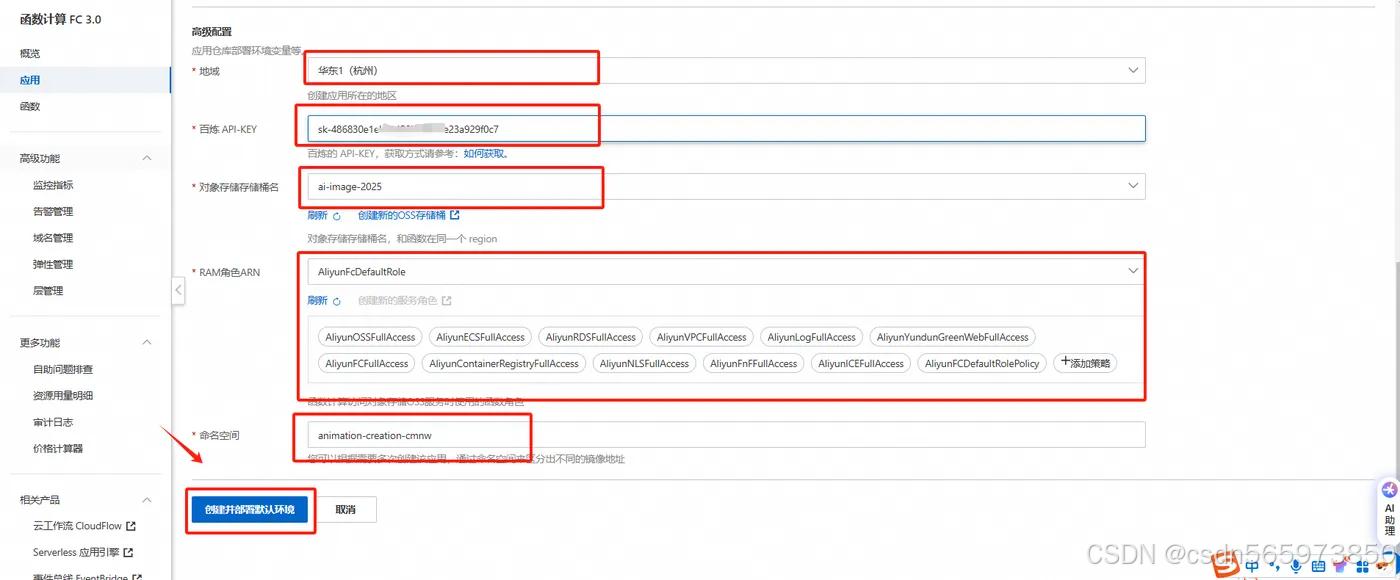Collapse the 更多功能 section
The image size is (1400, 580).
(147, 342)
